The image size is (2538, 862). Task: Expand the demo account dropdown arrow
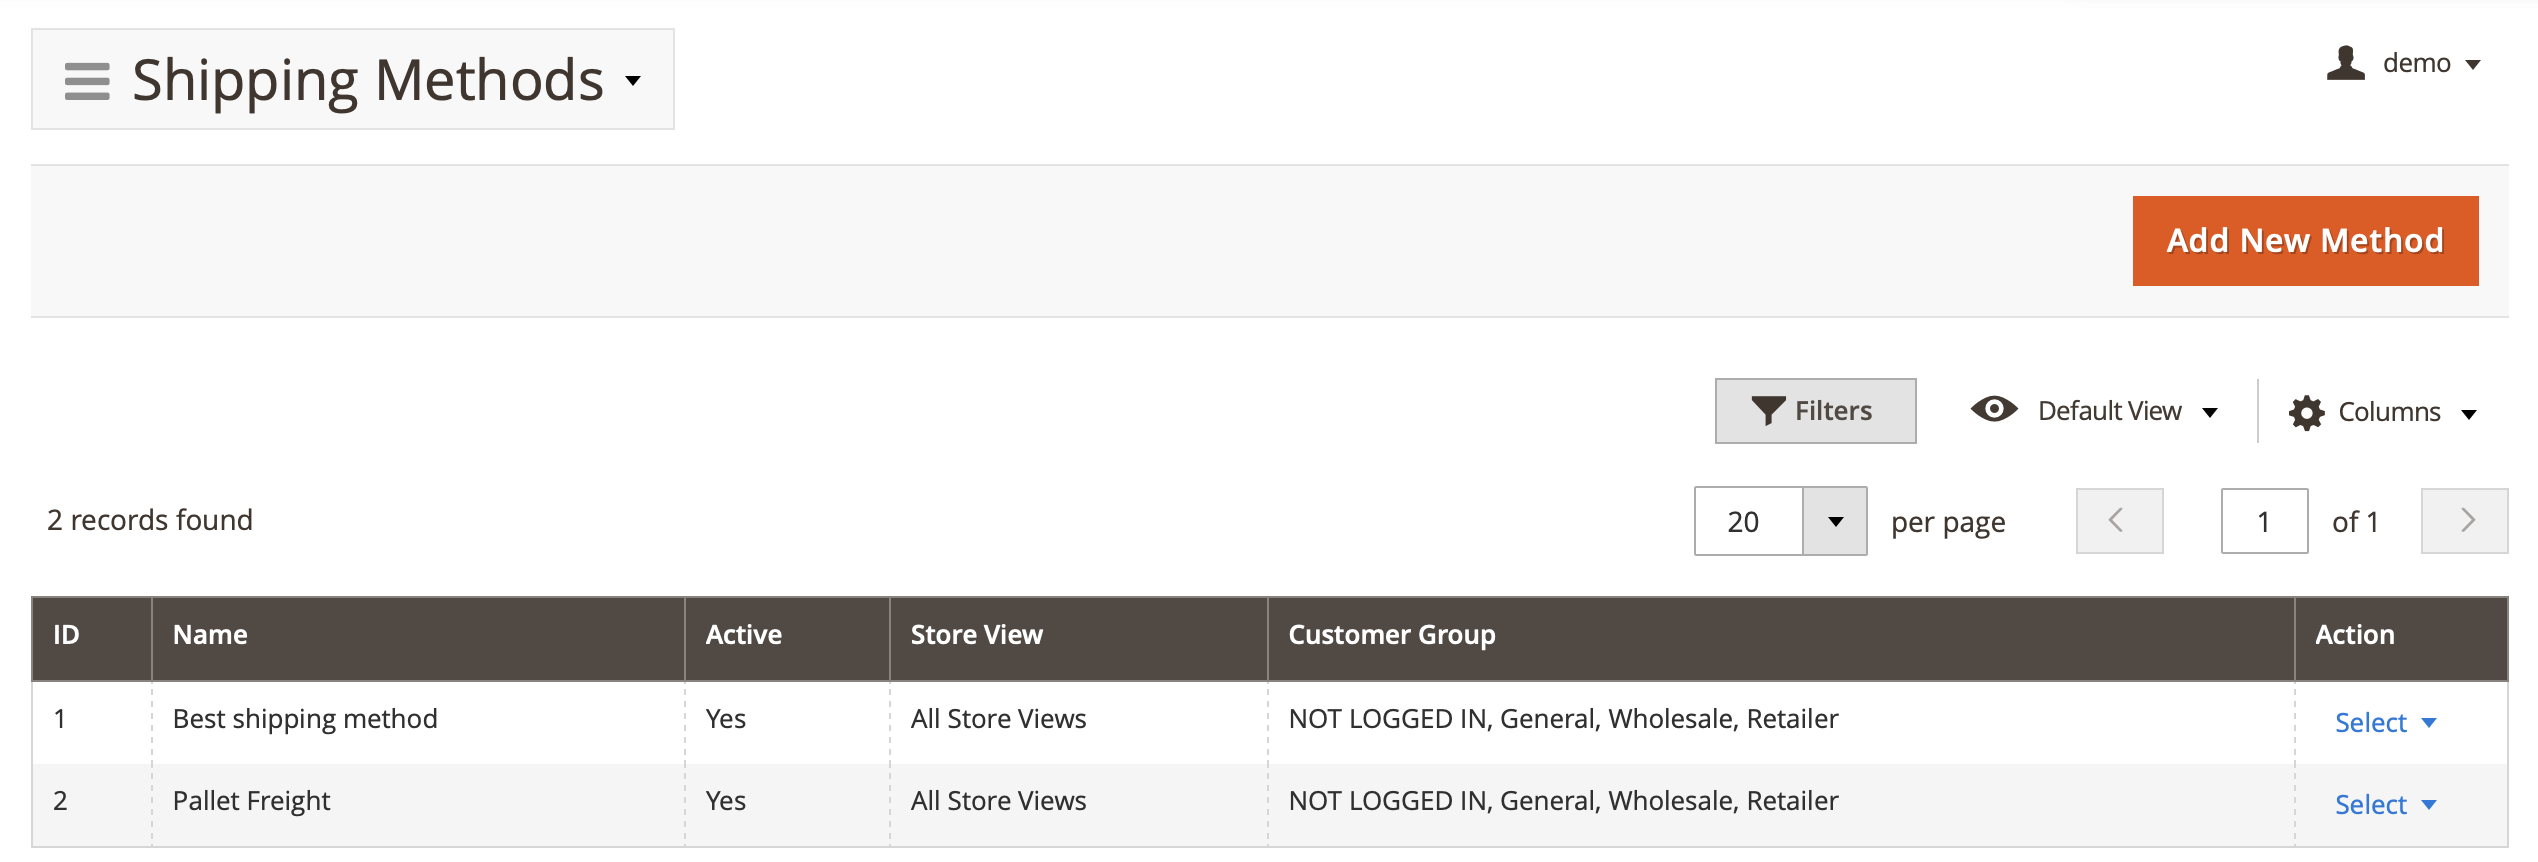click(x=2473, y=65)
